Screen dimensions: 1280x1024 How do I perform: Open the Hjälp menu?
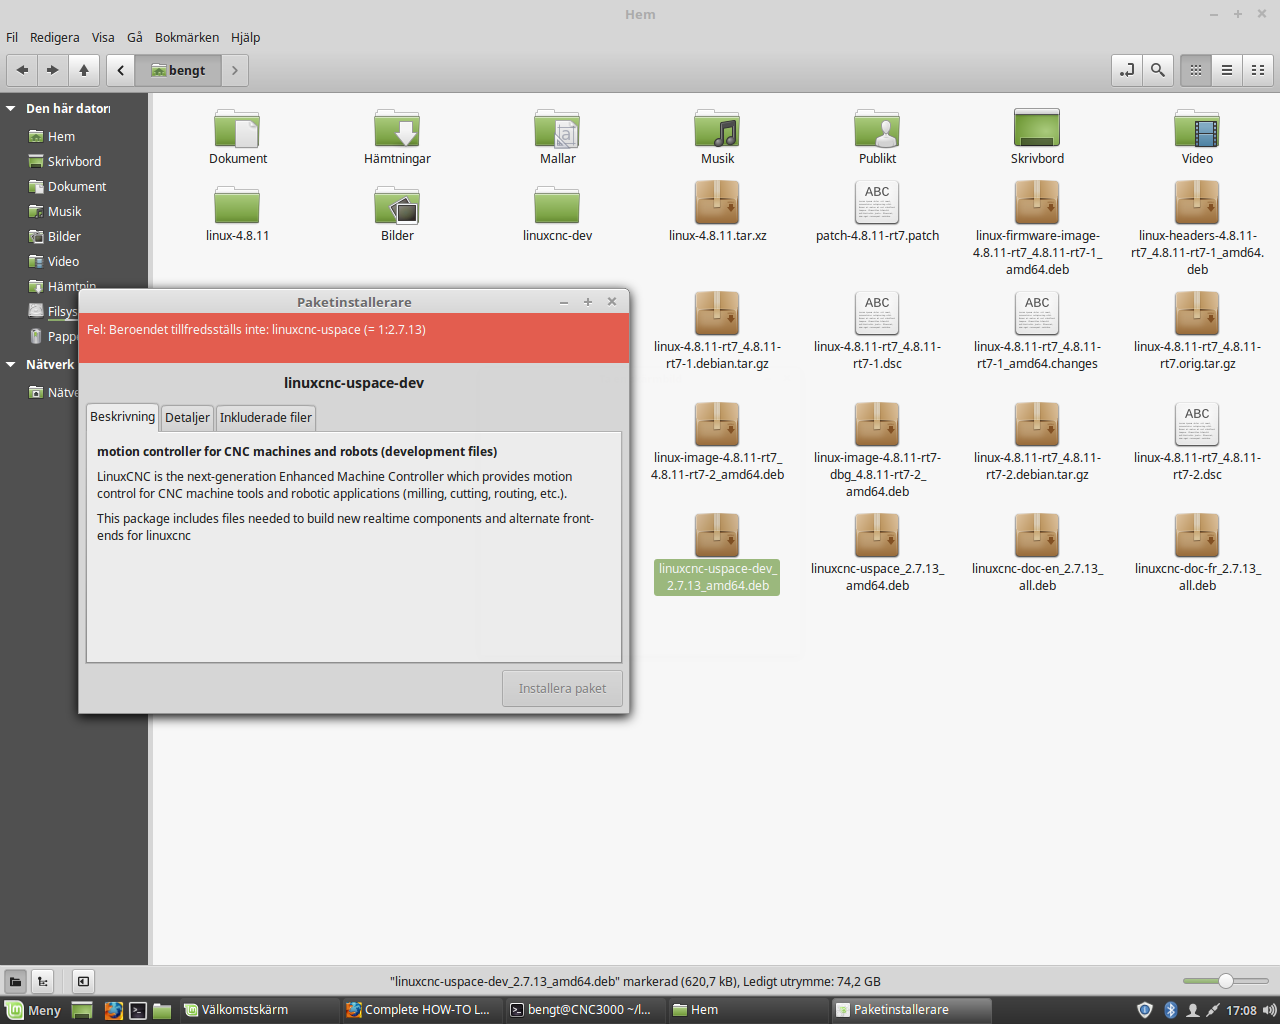pyautogui.click(x=245, y=37)
